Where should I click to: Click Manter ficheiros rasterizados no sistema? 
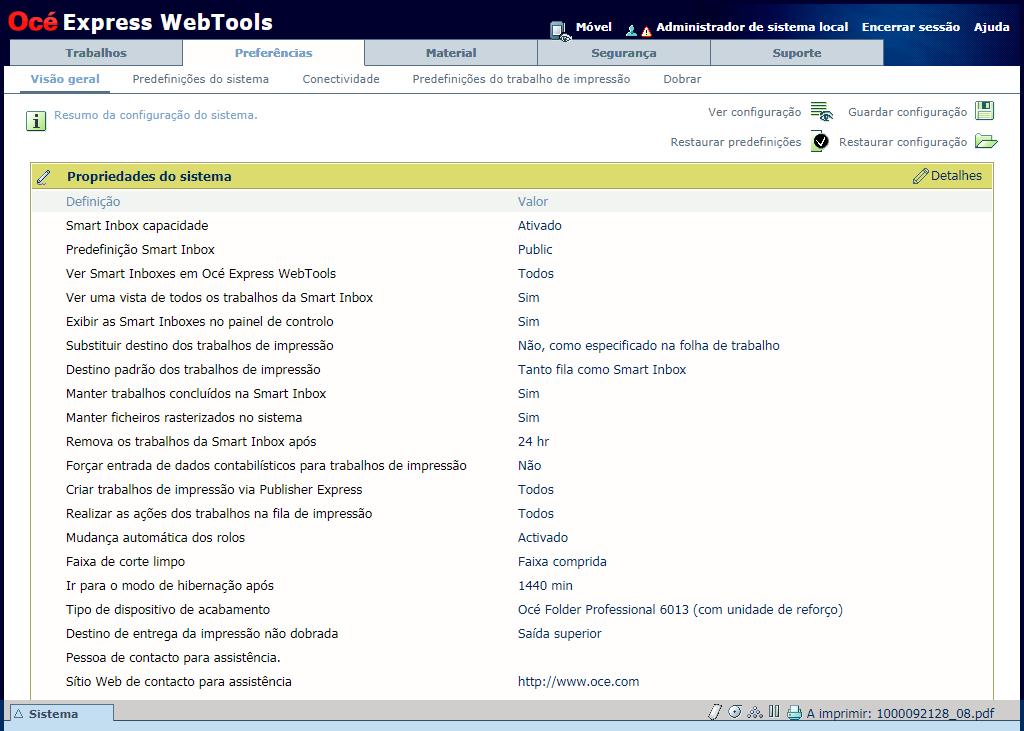pos(184,417)
